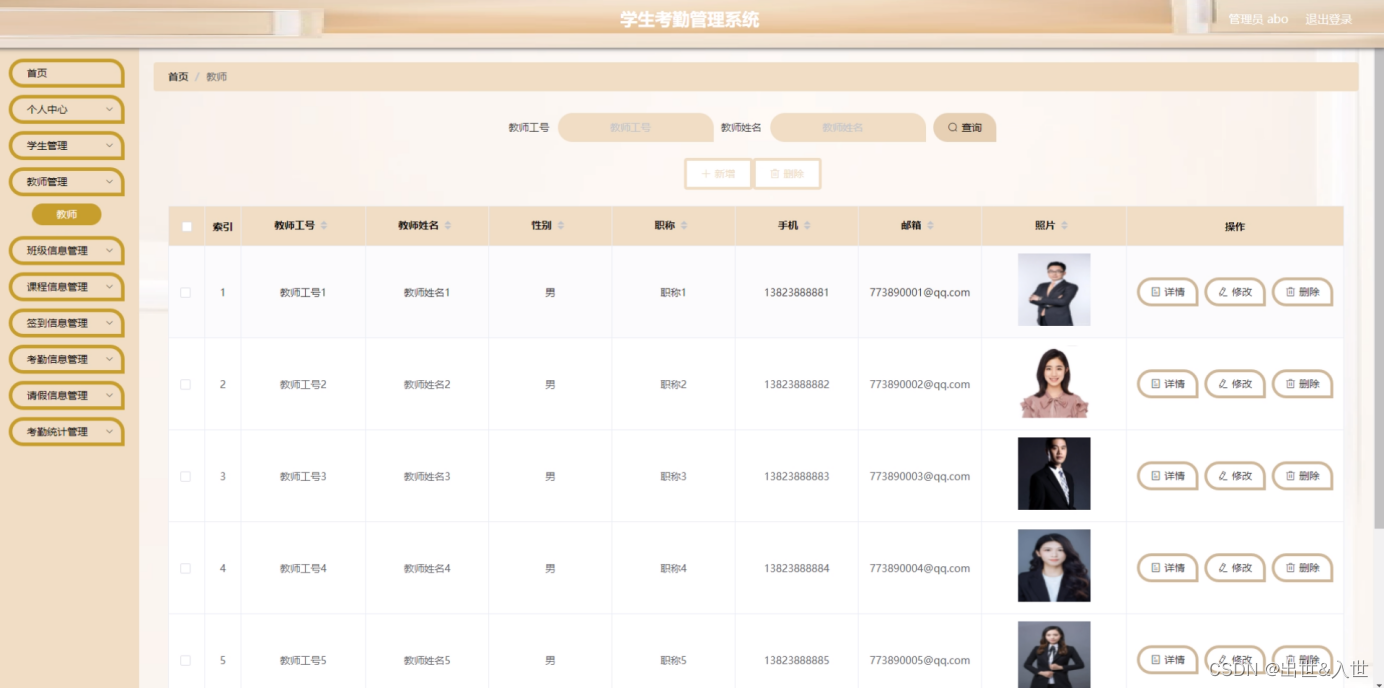Screen dimensions: 1384x688
Task: Expand the 学生管理 sidebar menu
Action: click(x=67, y=146)
